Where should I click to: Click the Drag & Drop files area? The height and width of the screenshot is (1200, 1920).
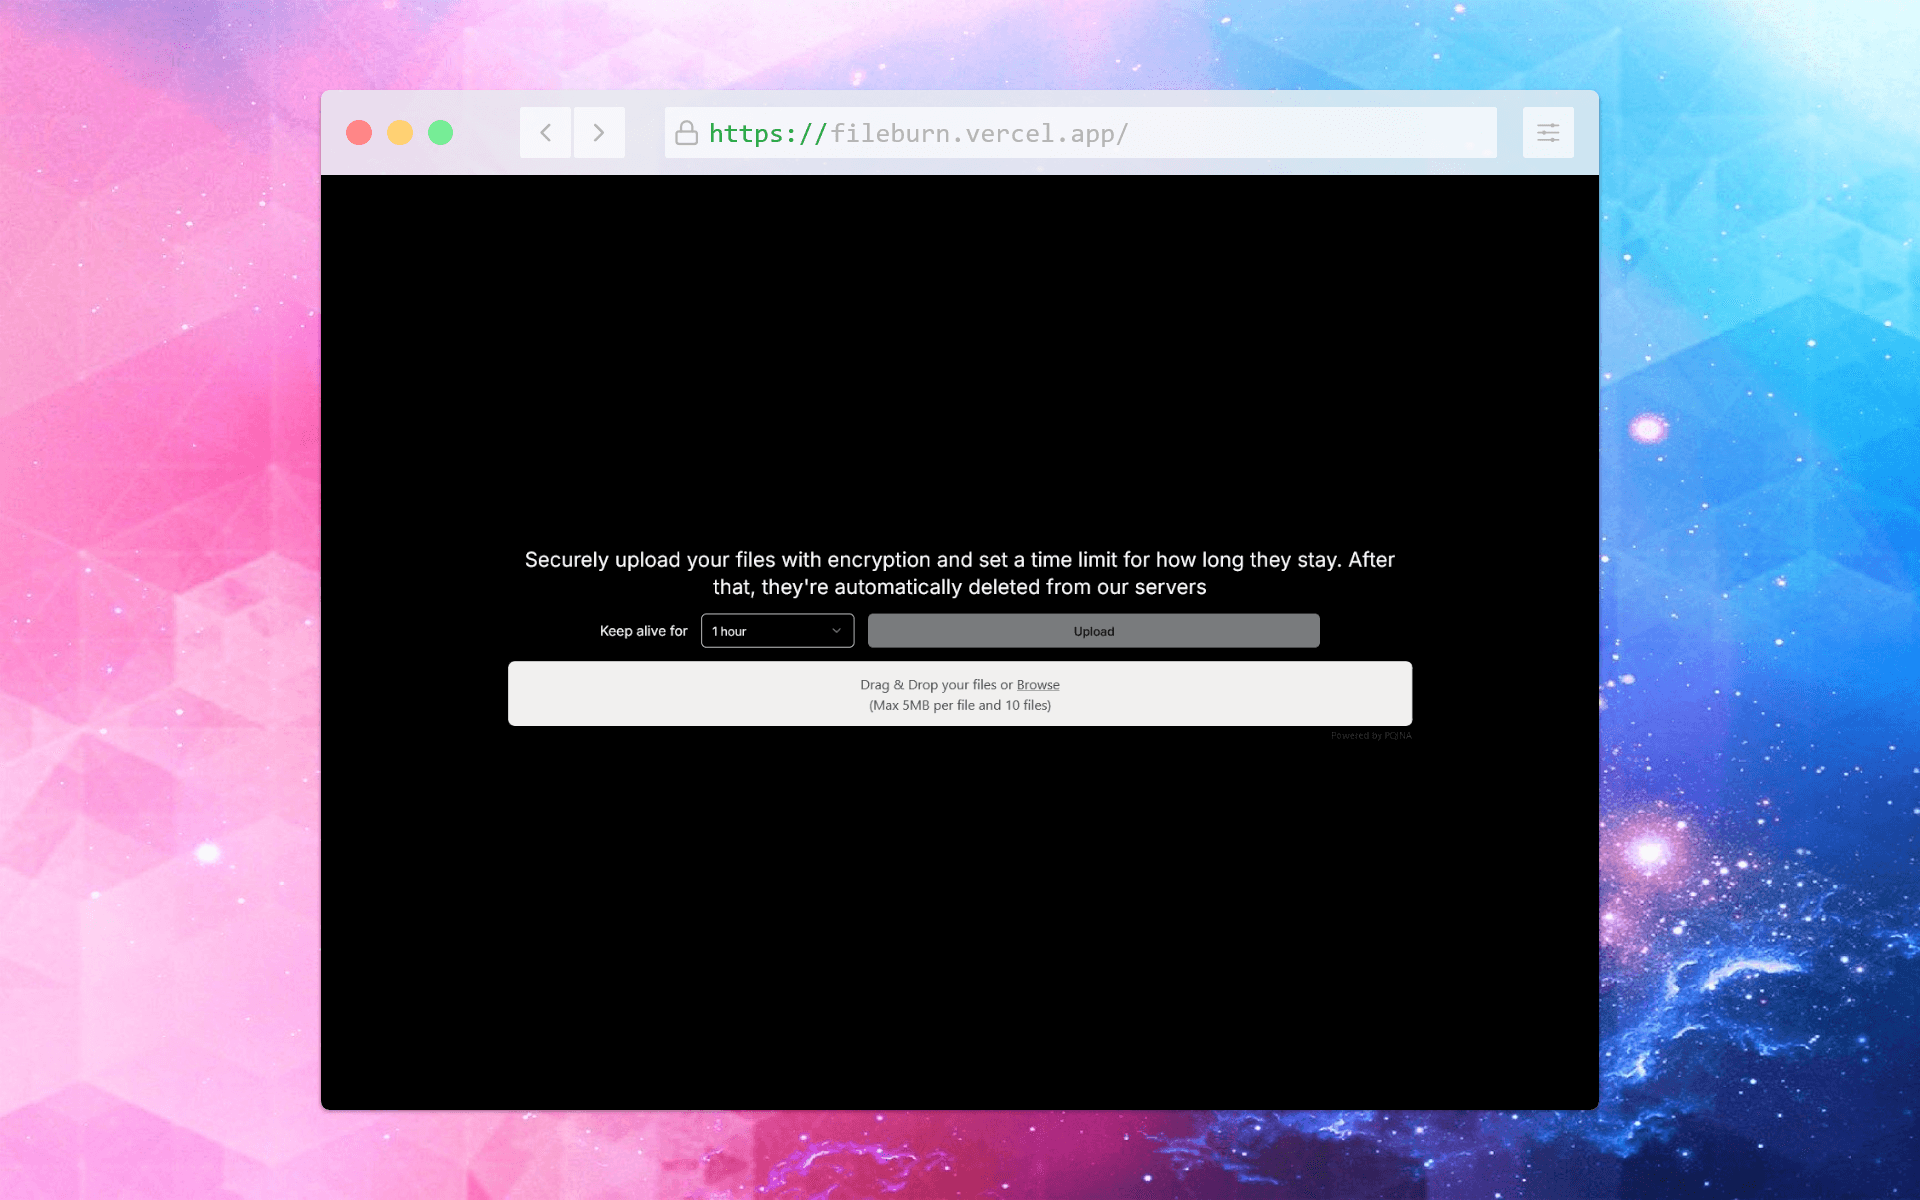[960, 694]
